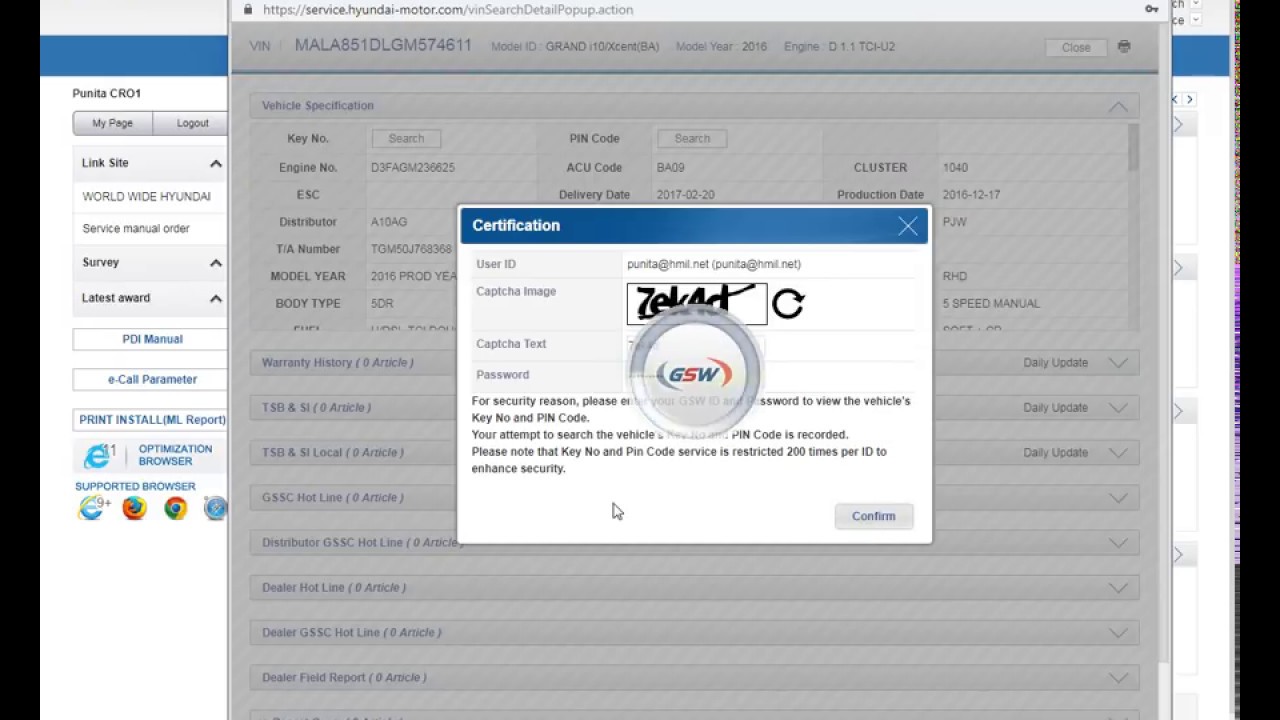Click the User ID punita@hmil.net text
The height and width of the screenshot is (720, 1280).
tap(714, 264)
